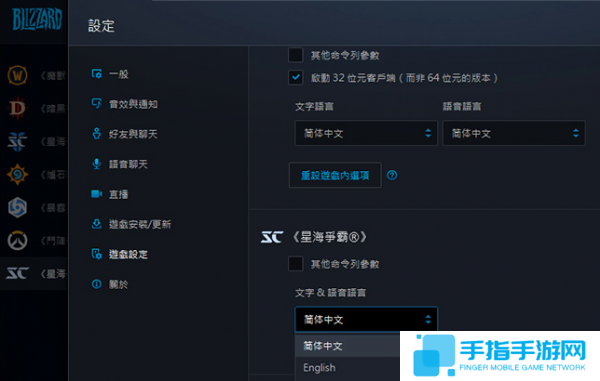Choose 简体中文 in open dropdown list
The height and width of the screenshot is (381, 600).
coord(347,345)
